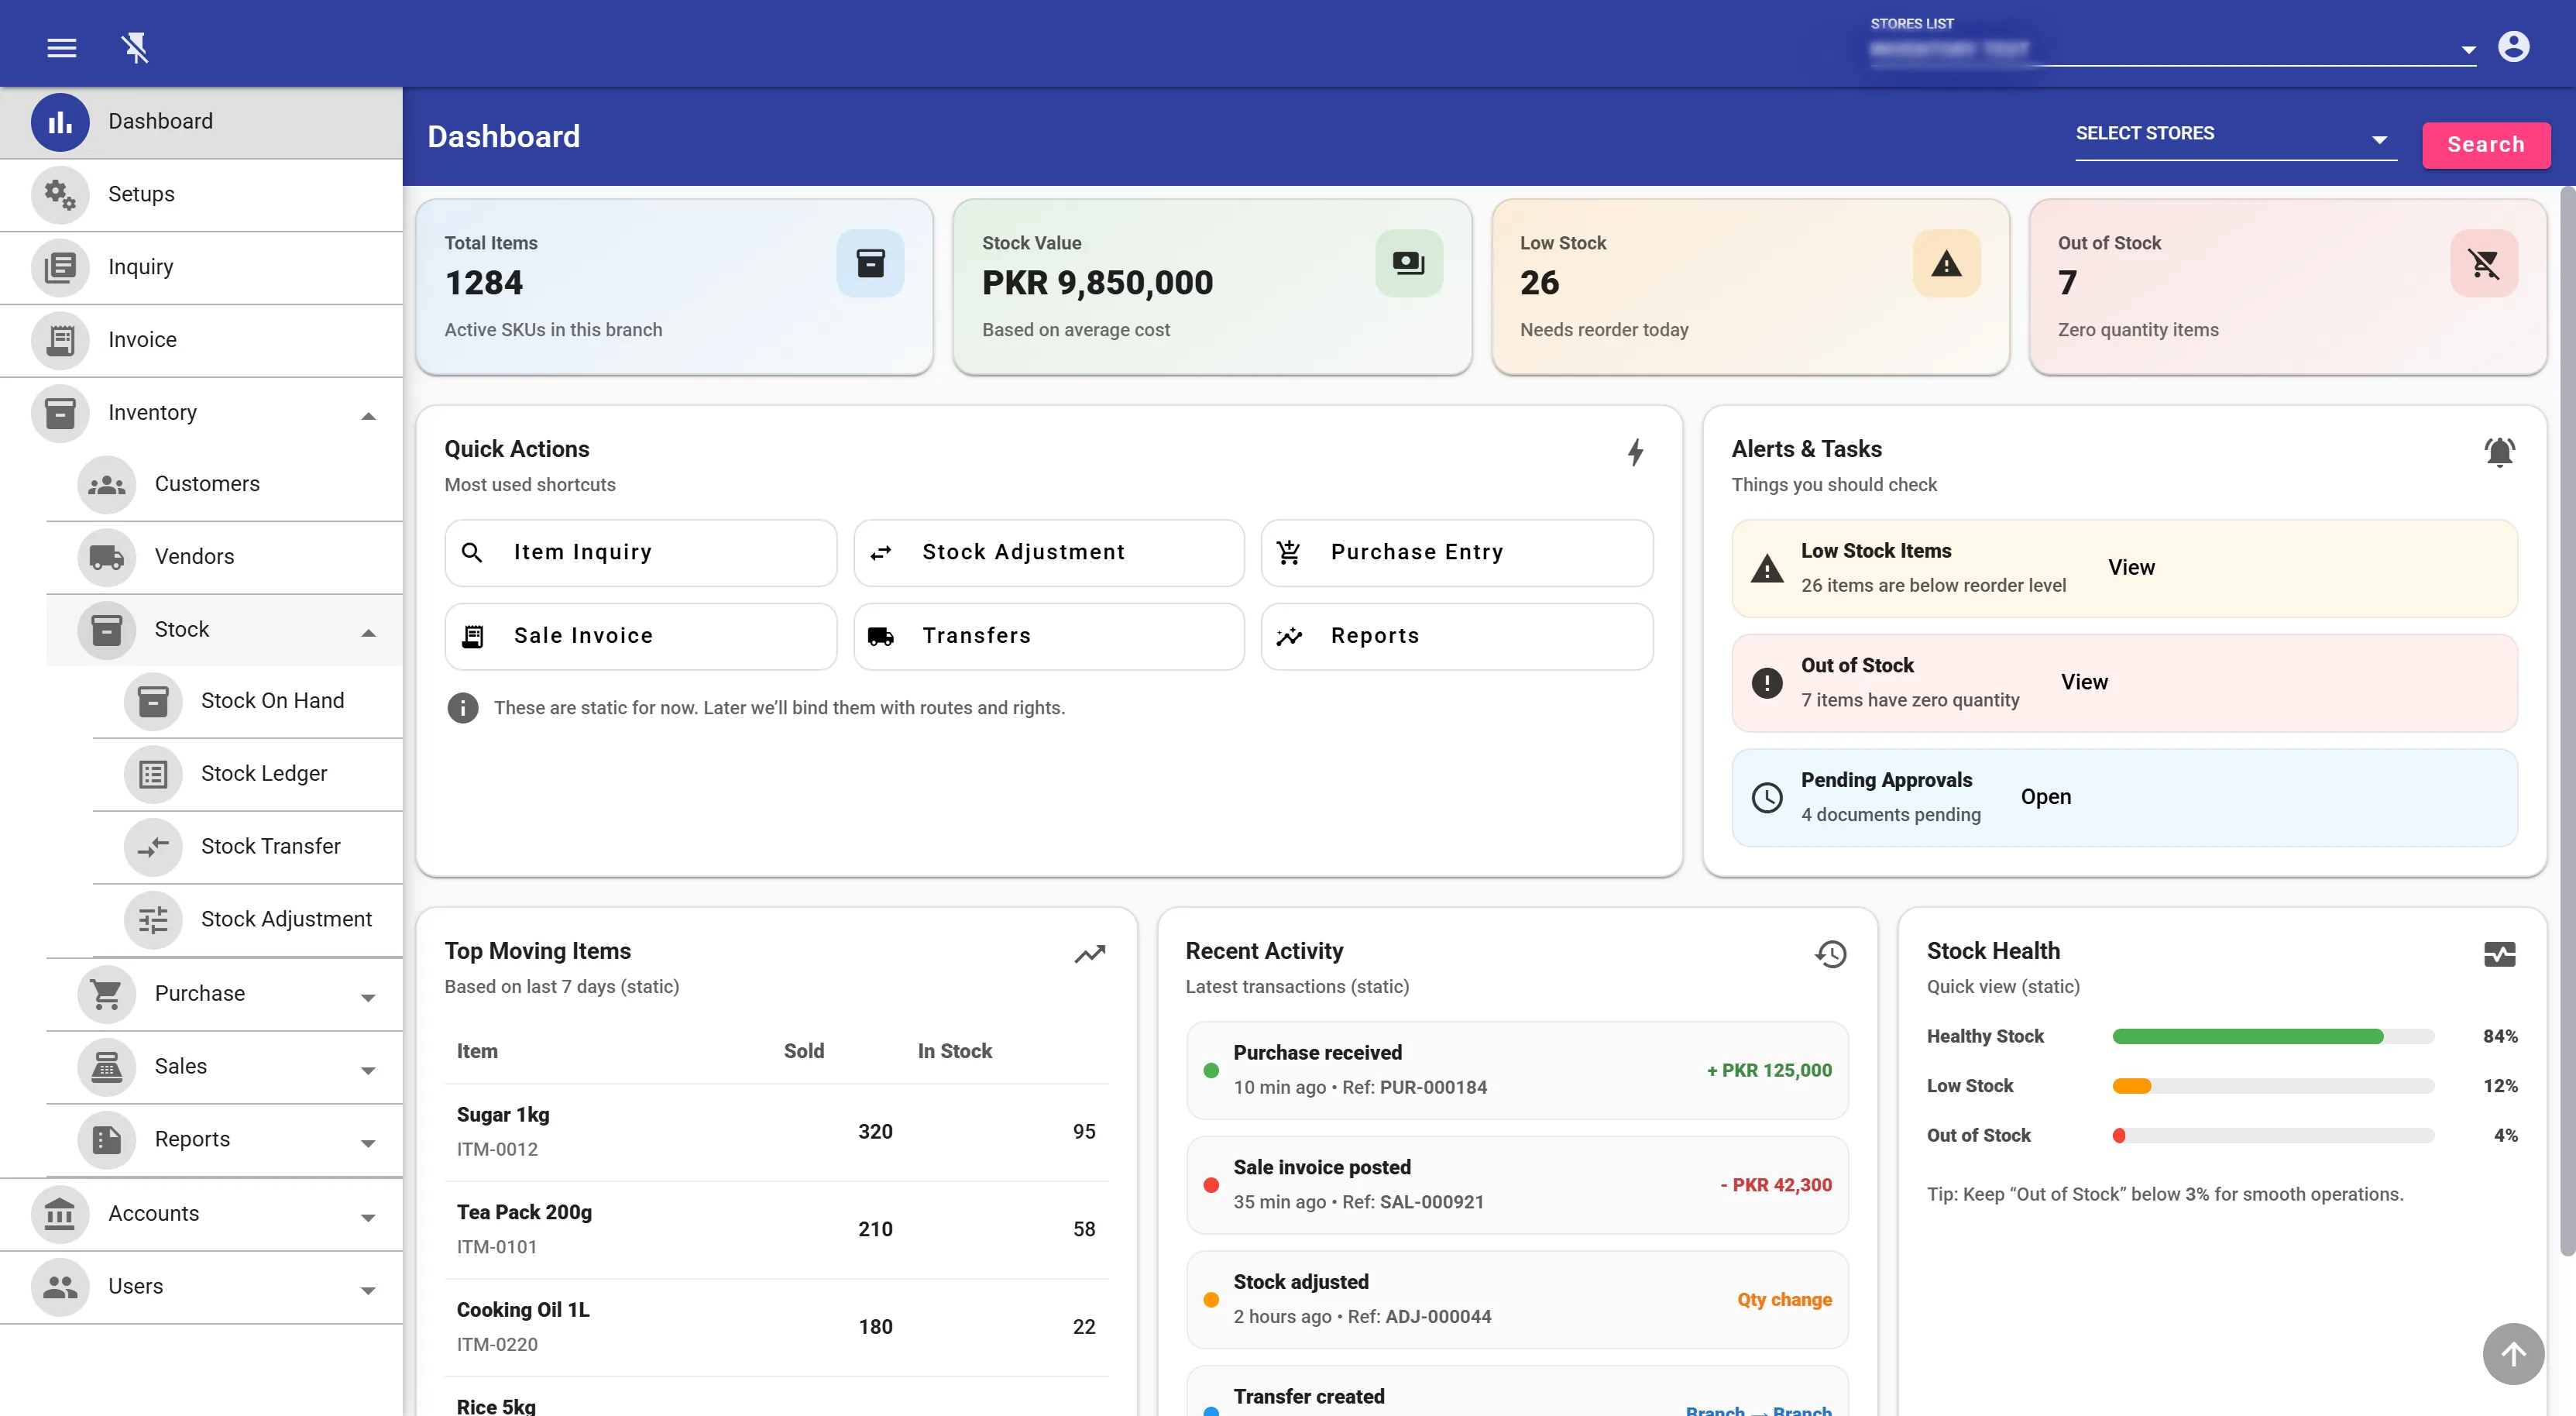Click the Top Moving Items trending icon

click(x=1090, y=954)
